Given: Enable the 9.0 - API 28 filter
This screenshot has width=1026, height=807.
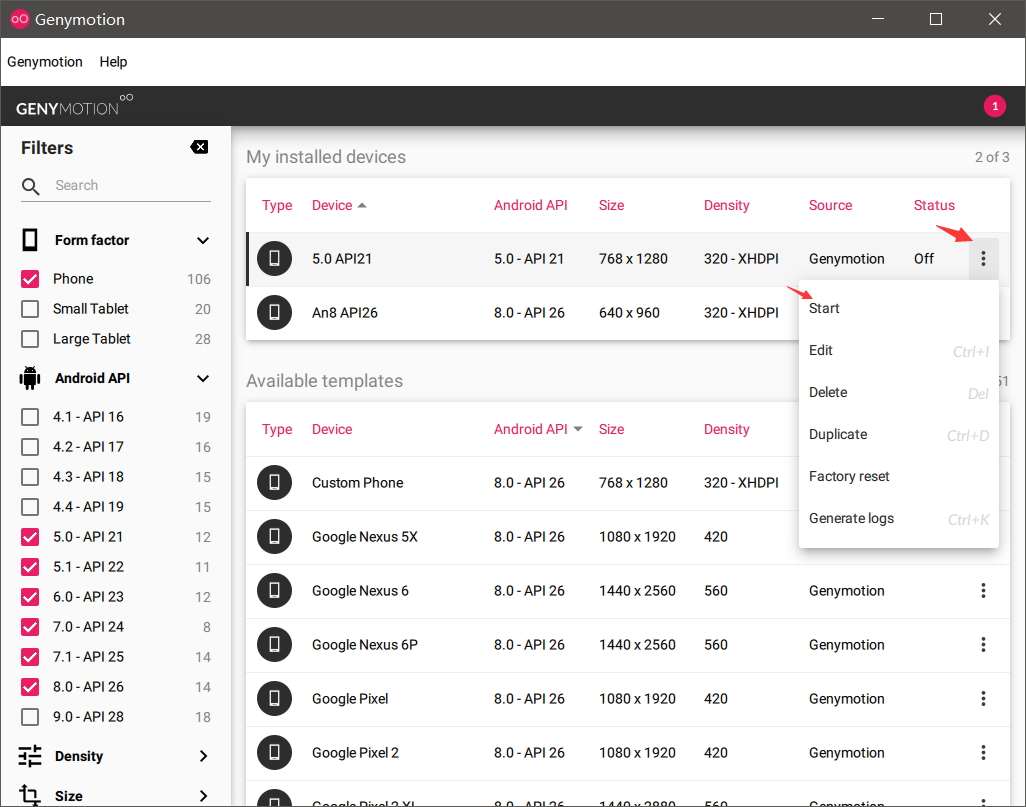Looking at the screenshot, I should [x=30, y=717].
